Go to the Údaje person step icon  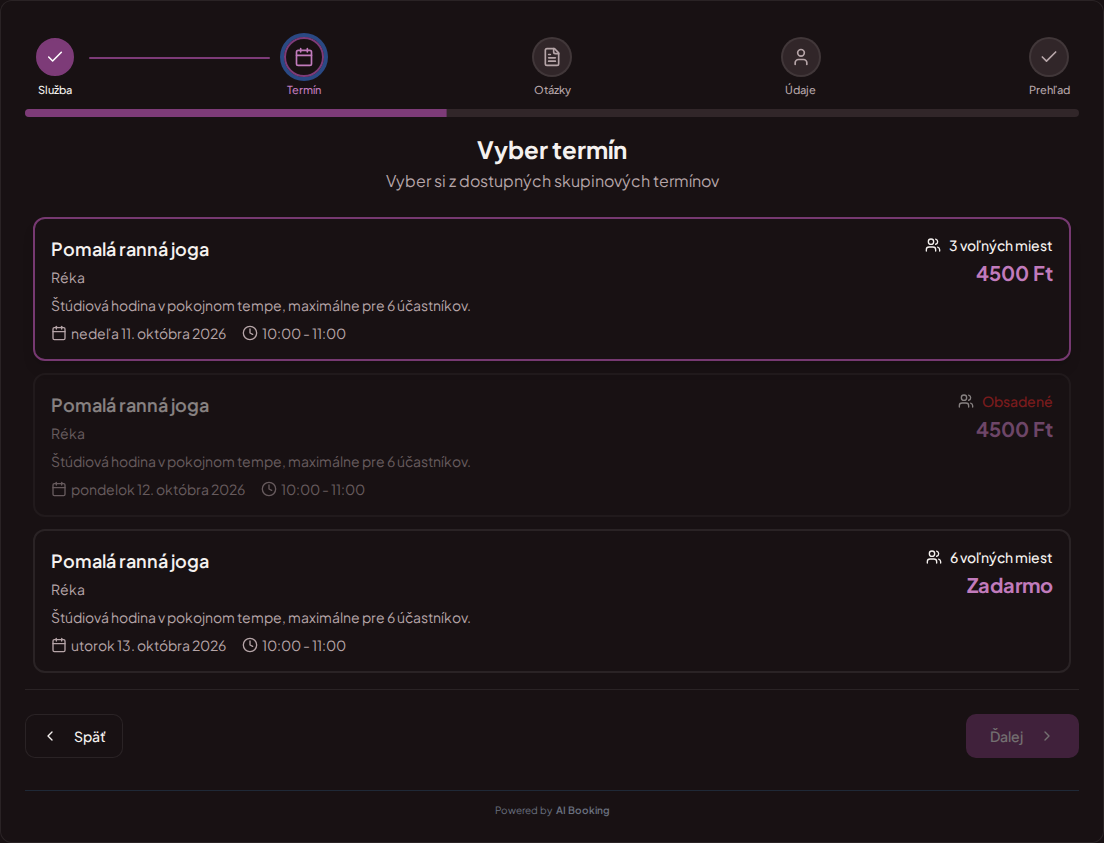[801, 57]
